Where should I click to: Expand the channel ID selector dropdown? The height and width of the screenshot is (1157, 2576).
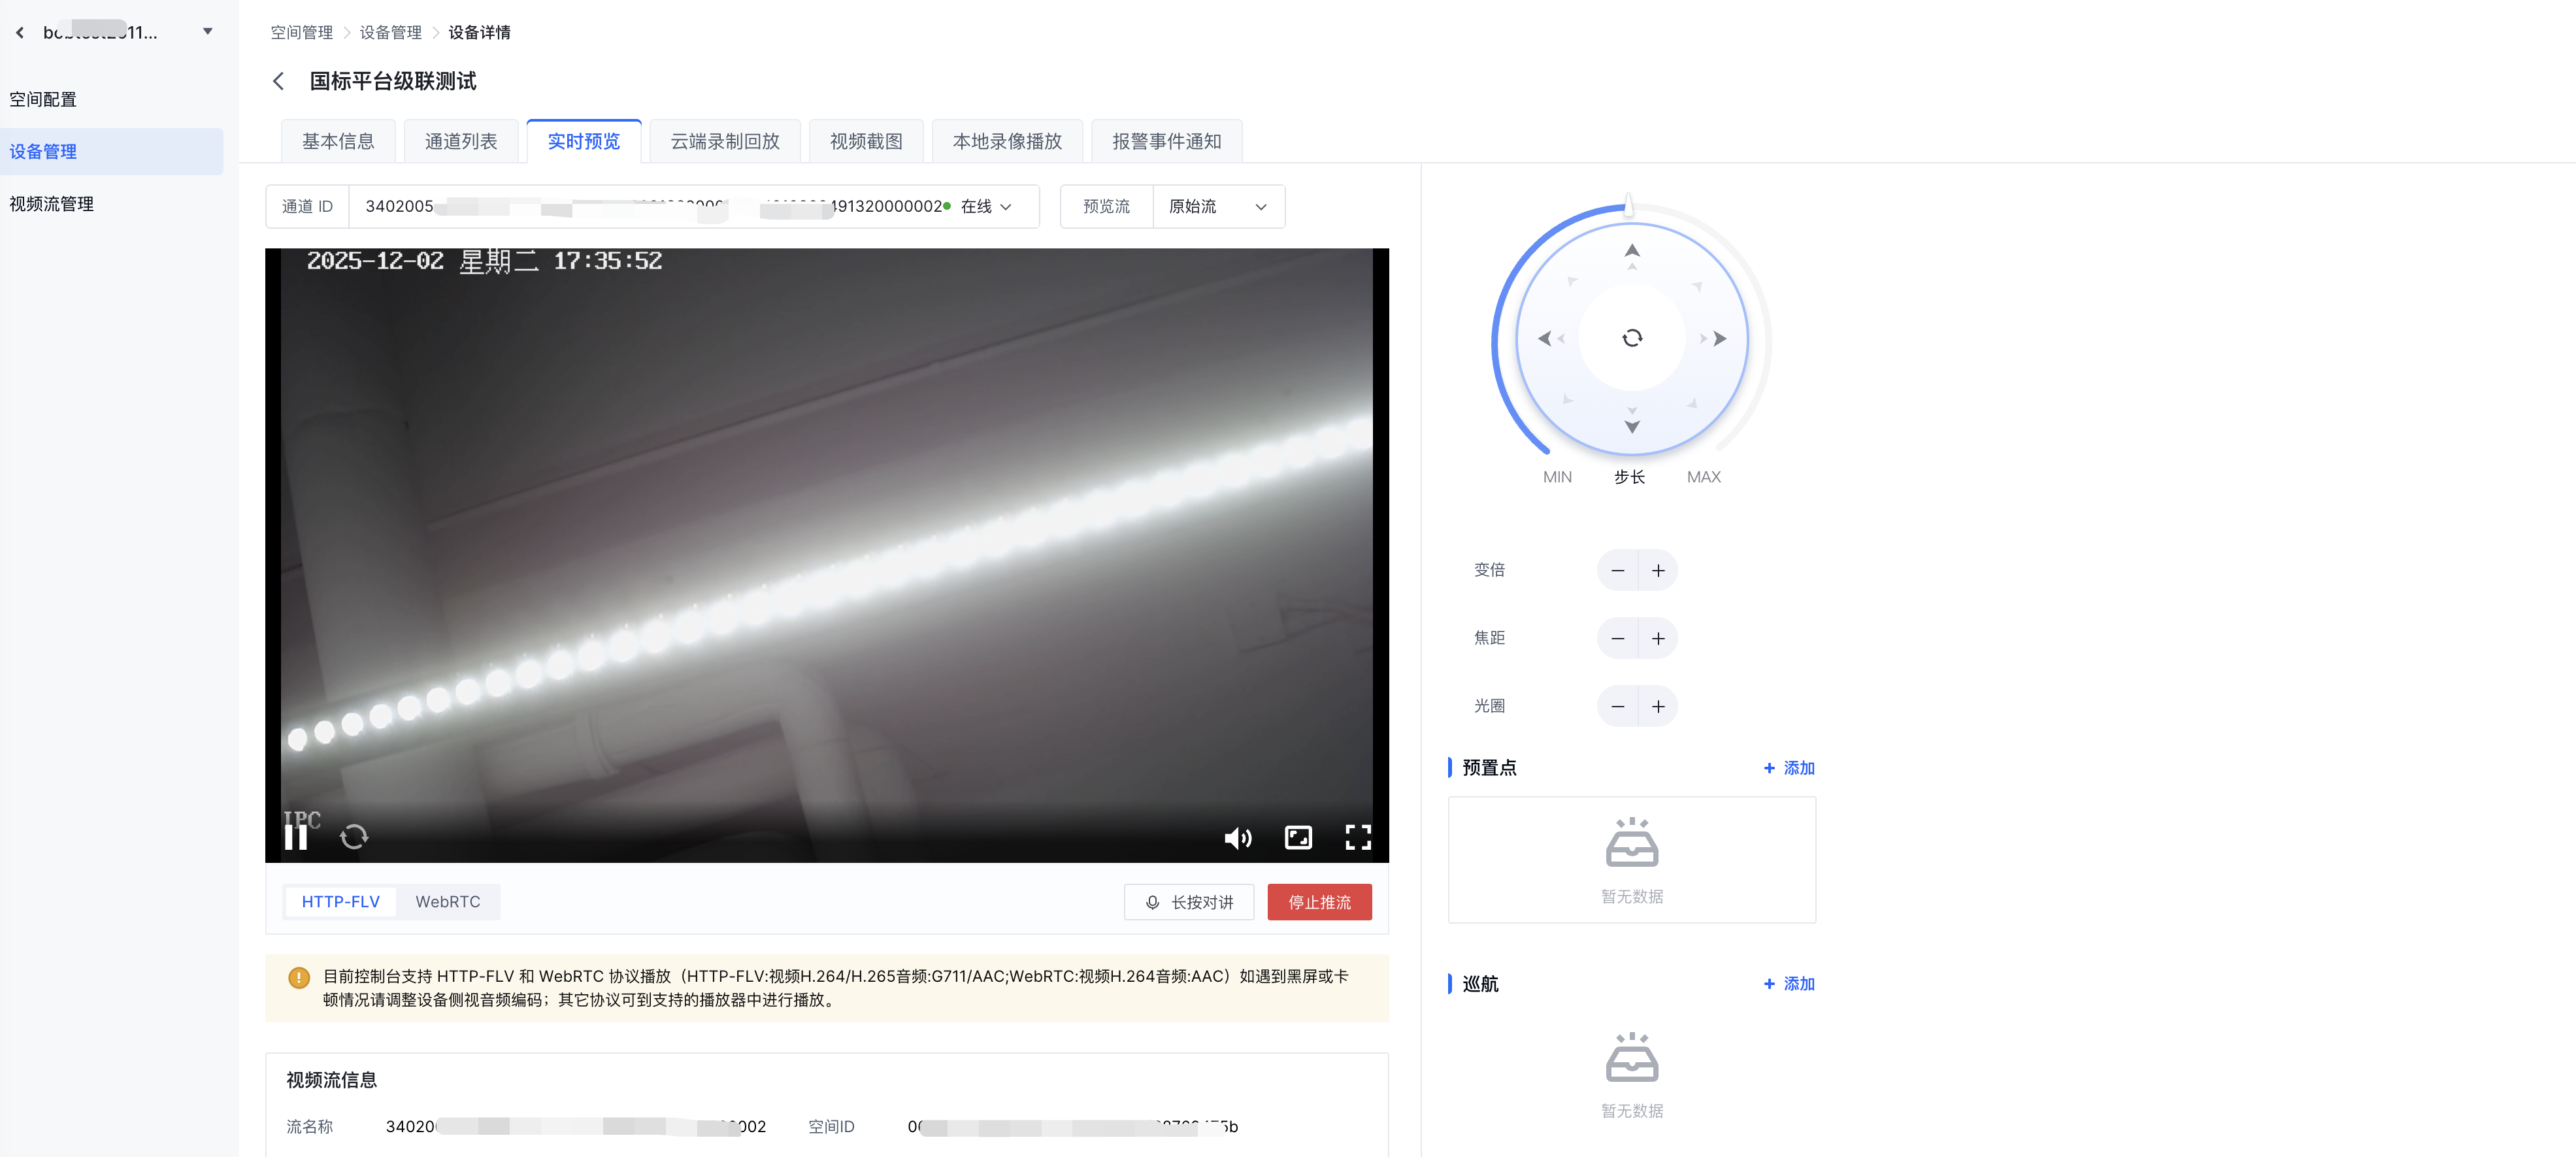[1006, 207]
